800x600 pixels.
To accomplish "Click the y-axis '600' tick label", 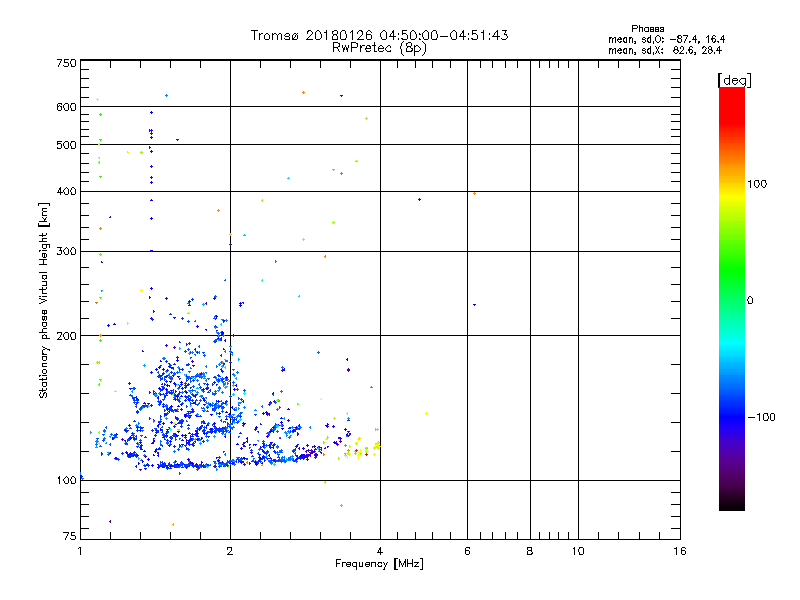I will [66, 107].
